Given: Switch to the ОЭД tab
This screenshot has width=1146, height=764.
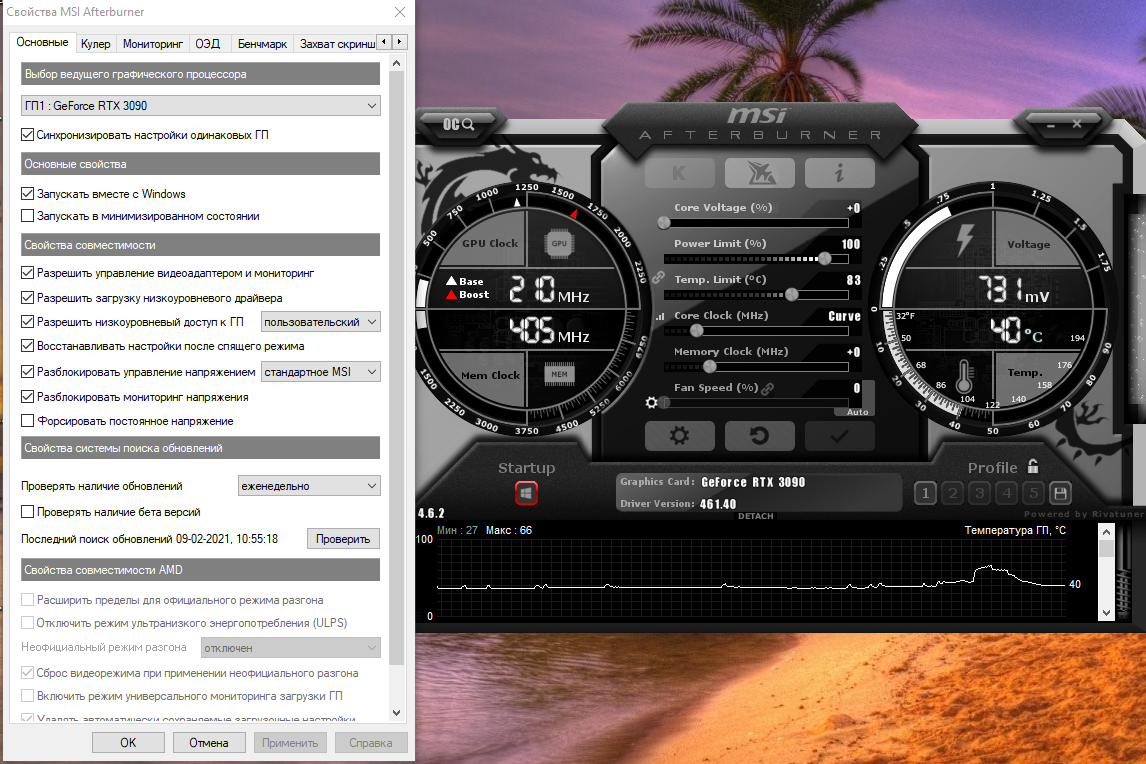Looking at the screenshot, I should pyautogui.click(x=208, y=44).
